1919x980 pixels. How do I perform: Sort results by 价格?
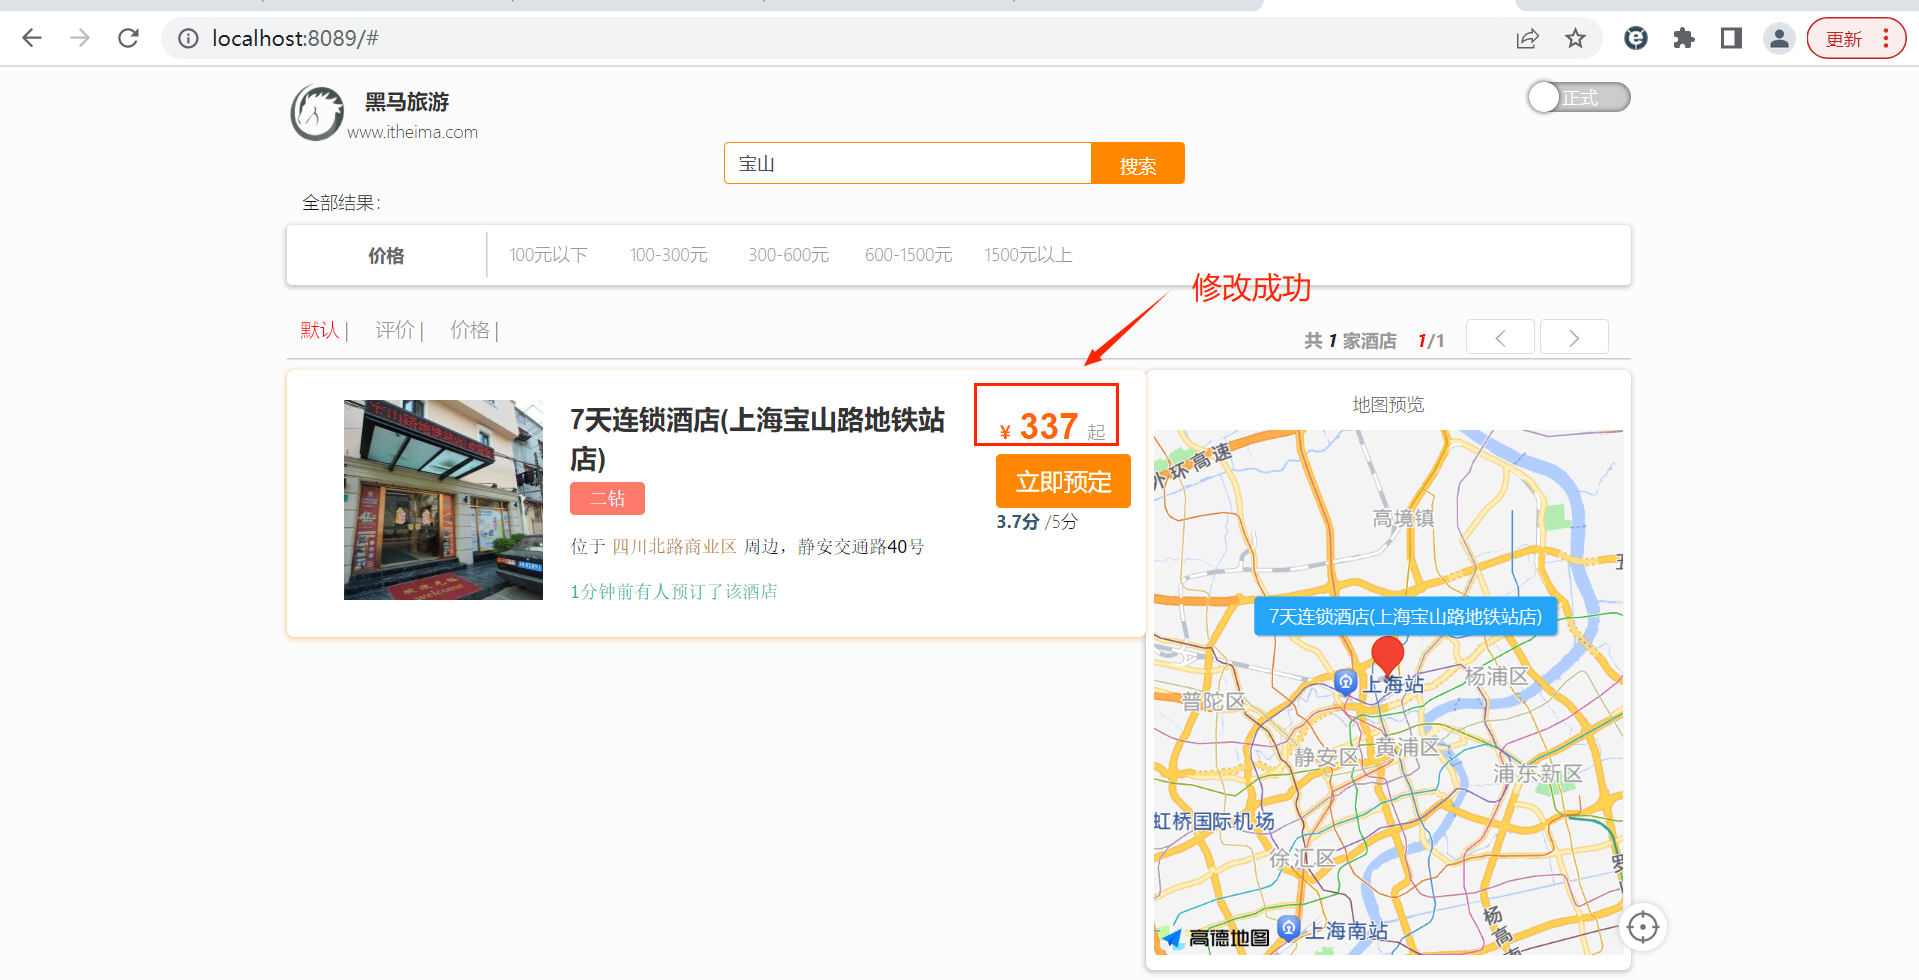[470, 330]
